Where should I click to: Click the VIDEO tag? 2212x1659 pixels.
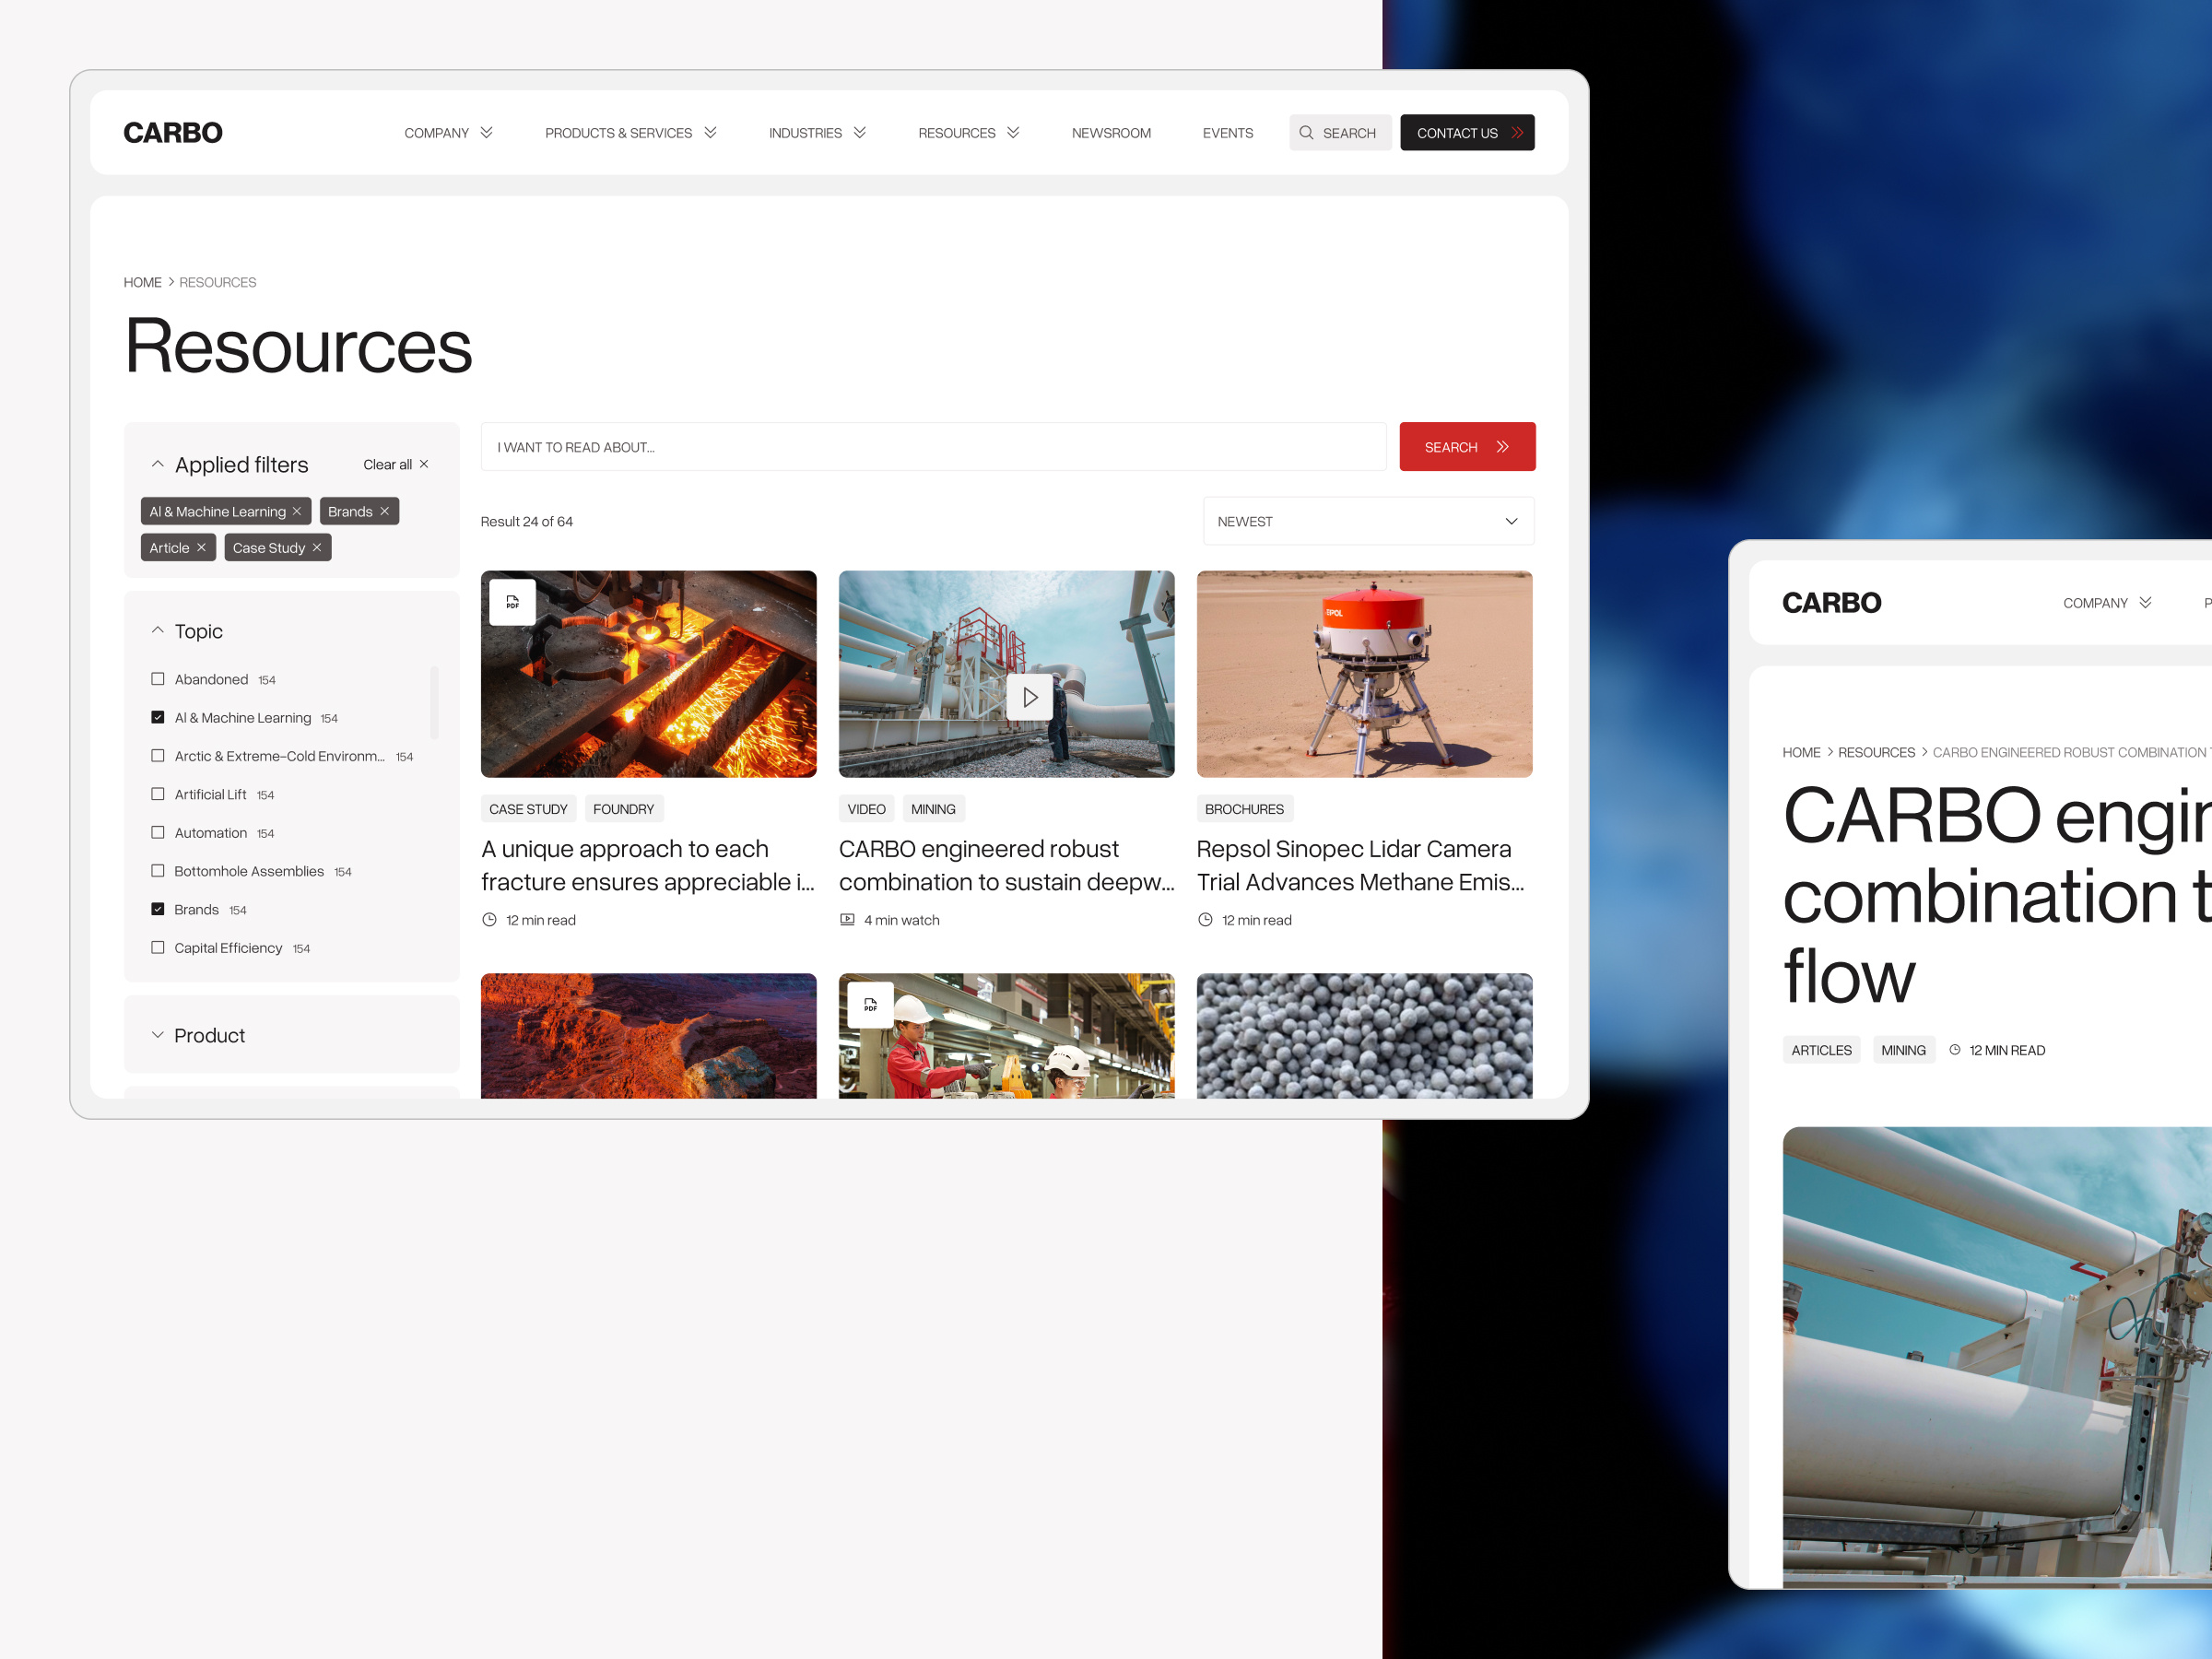867,809
